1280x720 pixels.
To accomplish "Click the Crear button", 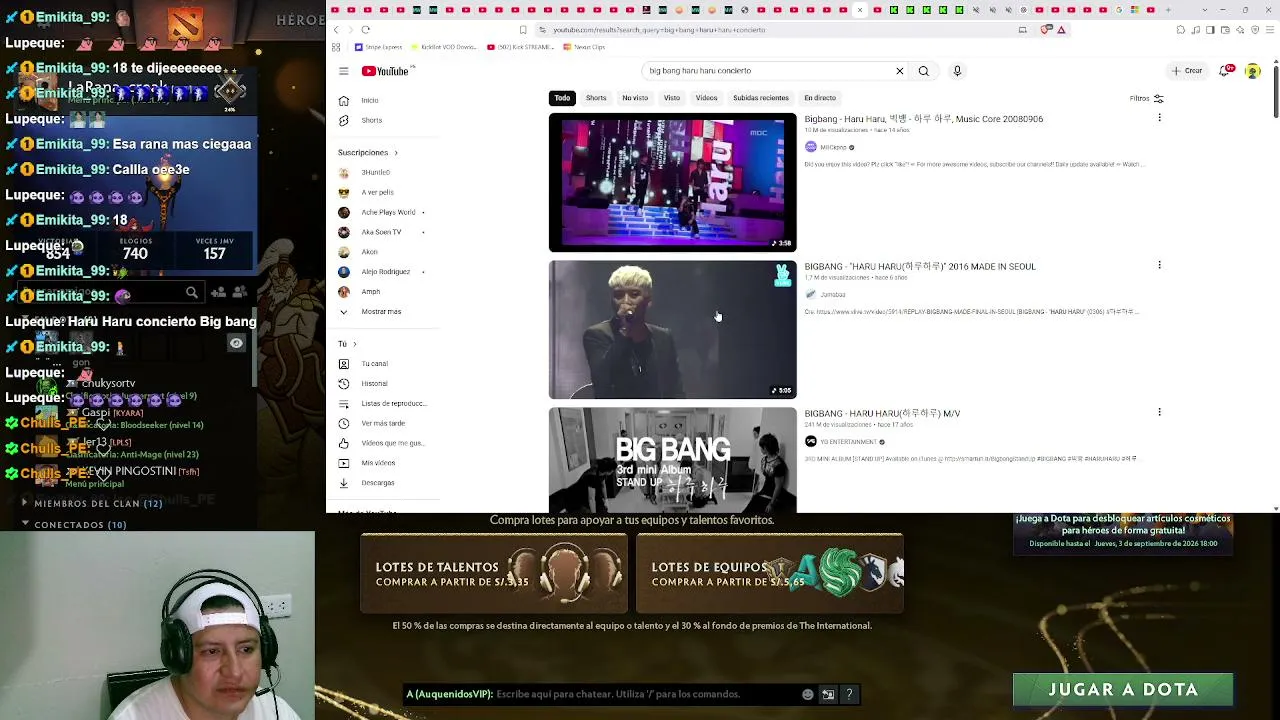I will 1187,71.
